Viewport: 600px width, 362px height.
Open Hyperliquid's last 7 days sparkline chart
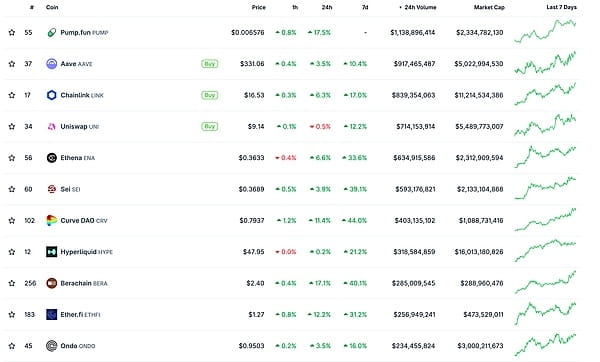[545, 251]
